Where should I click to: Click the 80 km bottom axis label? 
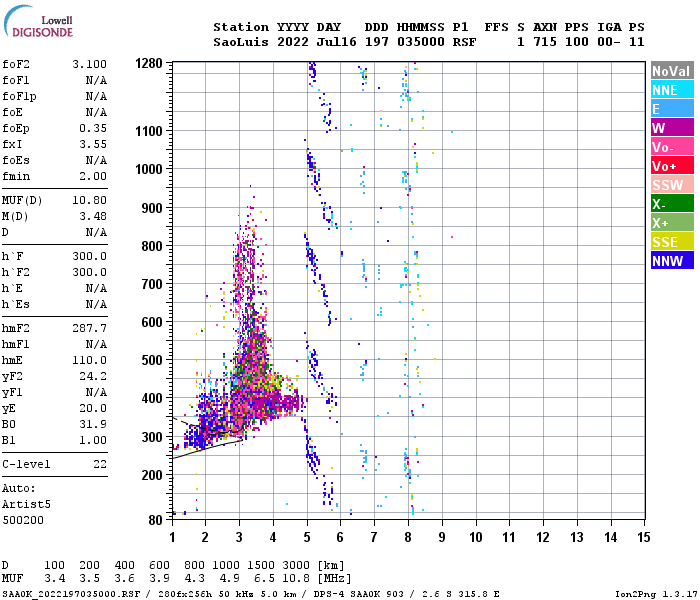[155, 520]
